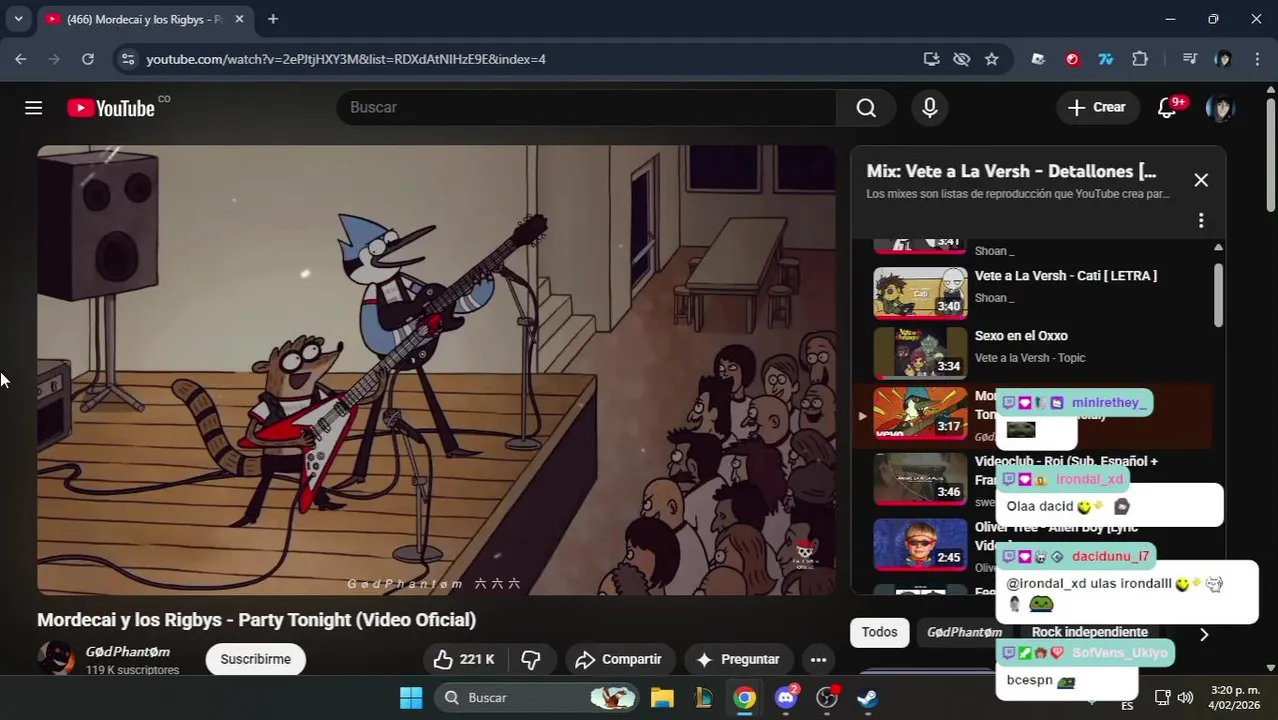The height and width of the screenshot is (720, 1278).
Task: Go to the YouTube home logo
Action: pos(111,108)
